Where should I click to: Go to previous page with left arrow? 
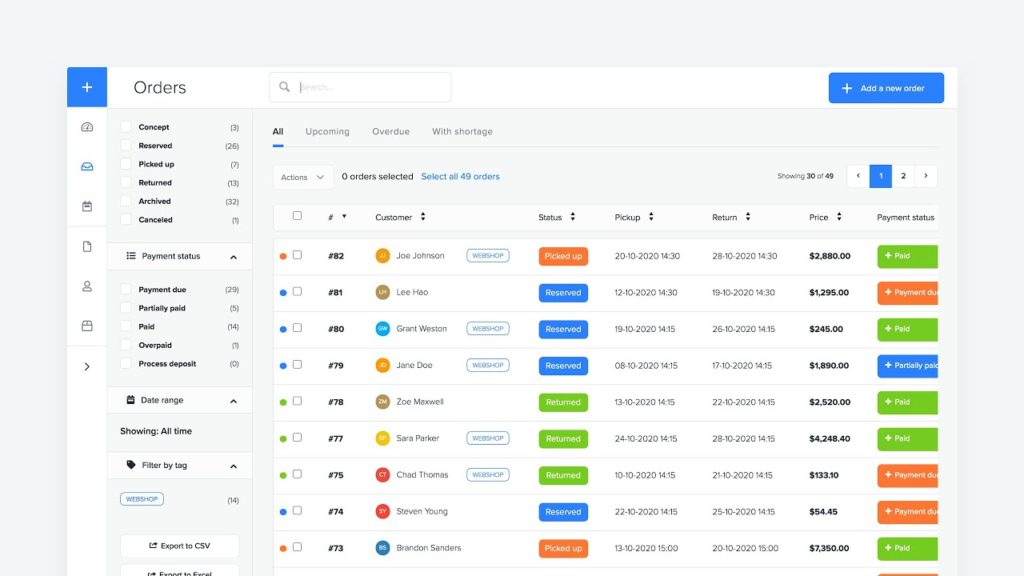click(x=858, y=176)
